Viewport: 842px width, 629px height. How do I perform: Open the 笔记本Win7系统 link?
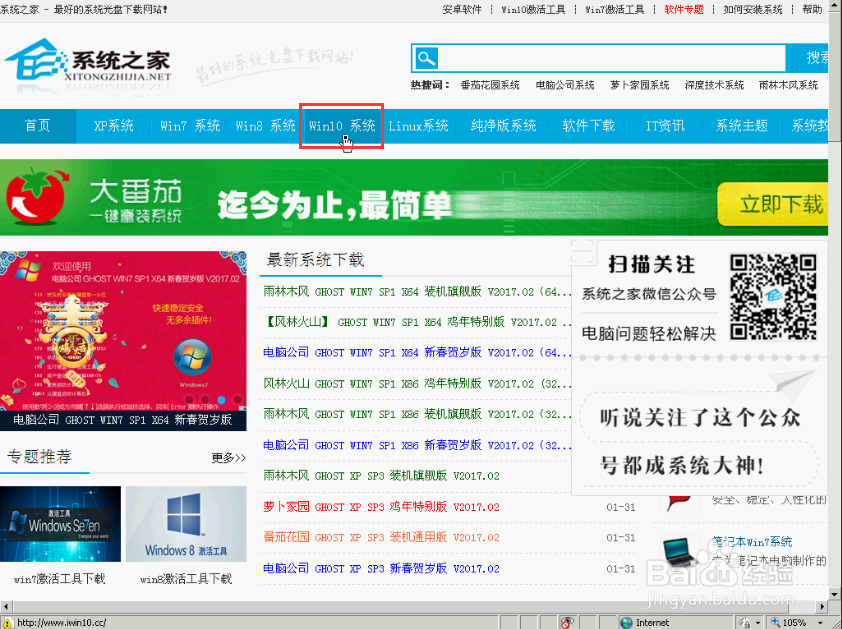point(752,542)
